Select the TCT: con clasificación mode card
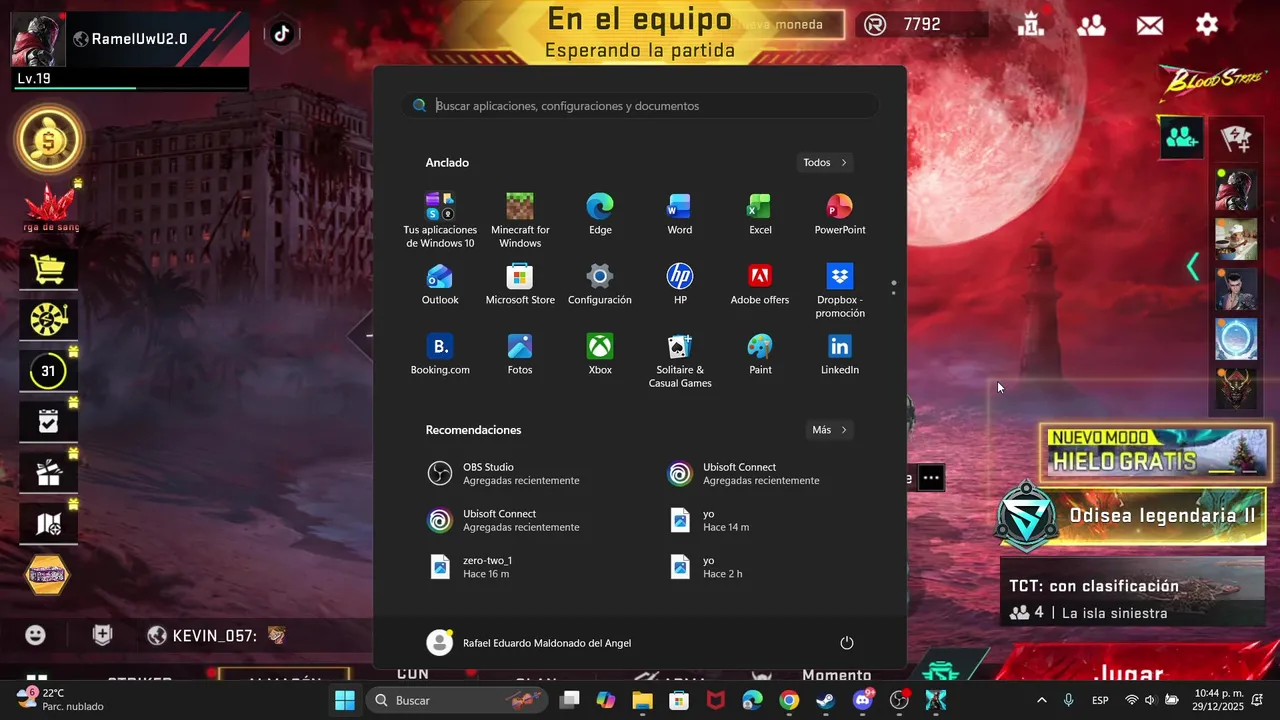This screenshot has width=1280, height=720. point(1134,590)
